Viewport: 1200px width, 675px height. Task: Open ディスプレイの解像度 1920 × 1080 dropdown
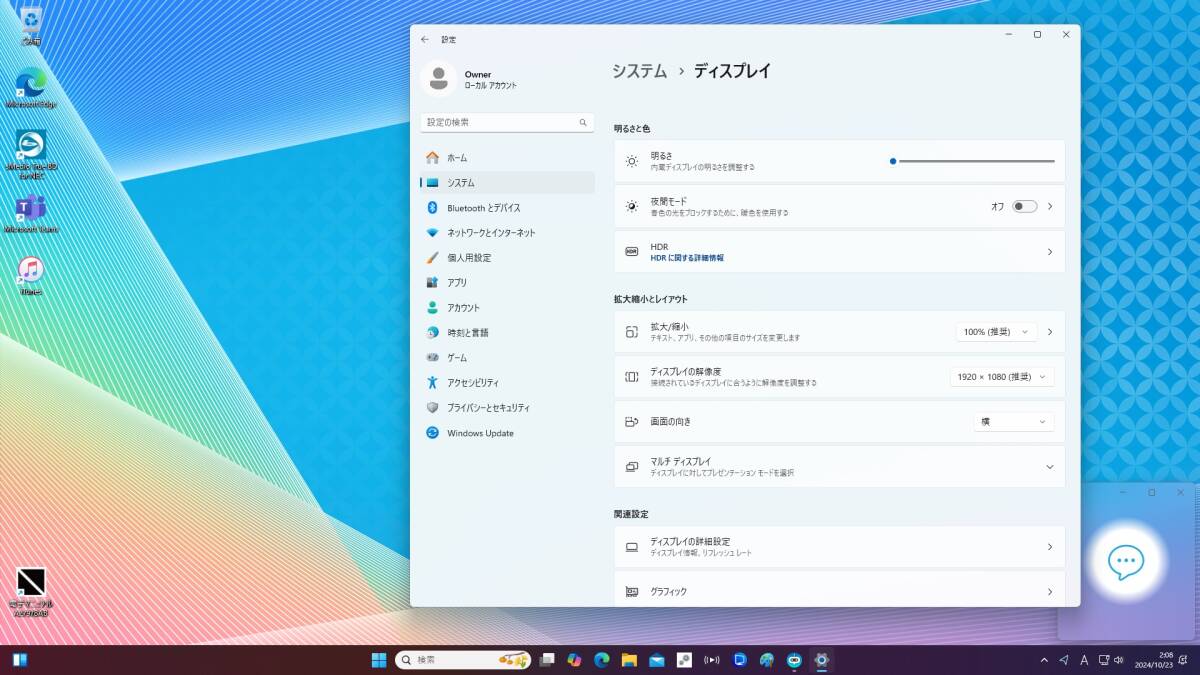point(1001,377)
